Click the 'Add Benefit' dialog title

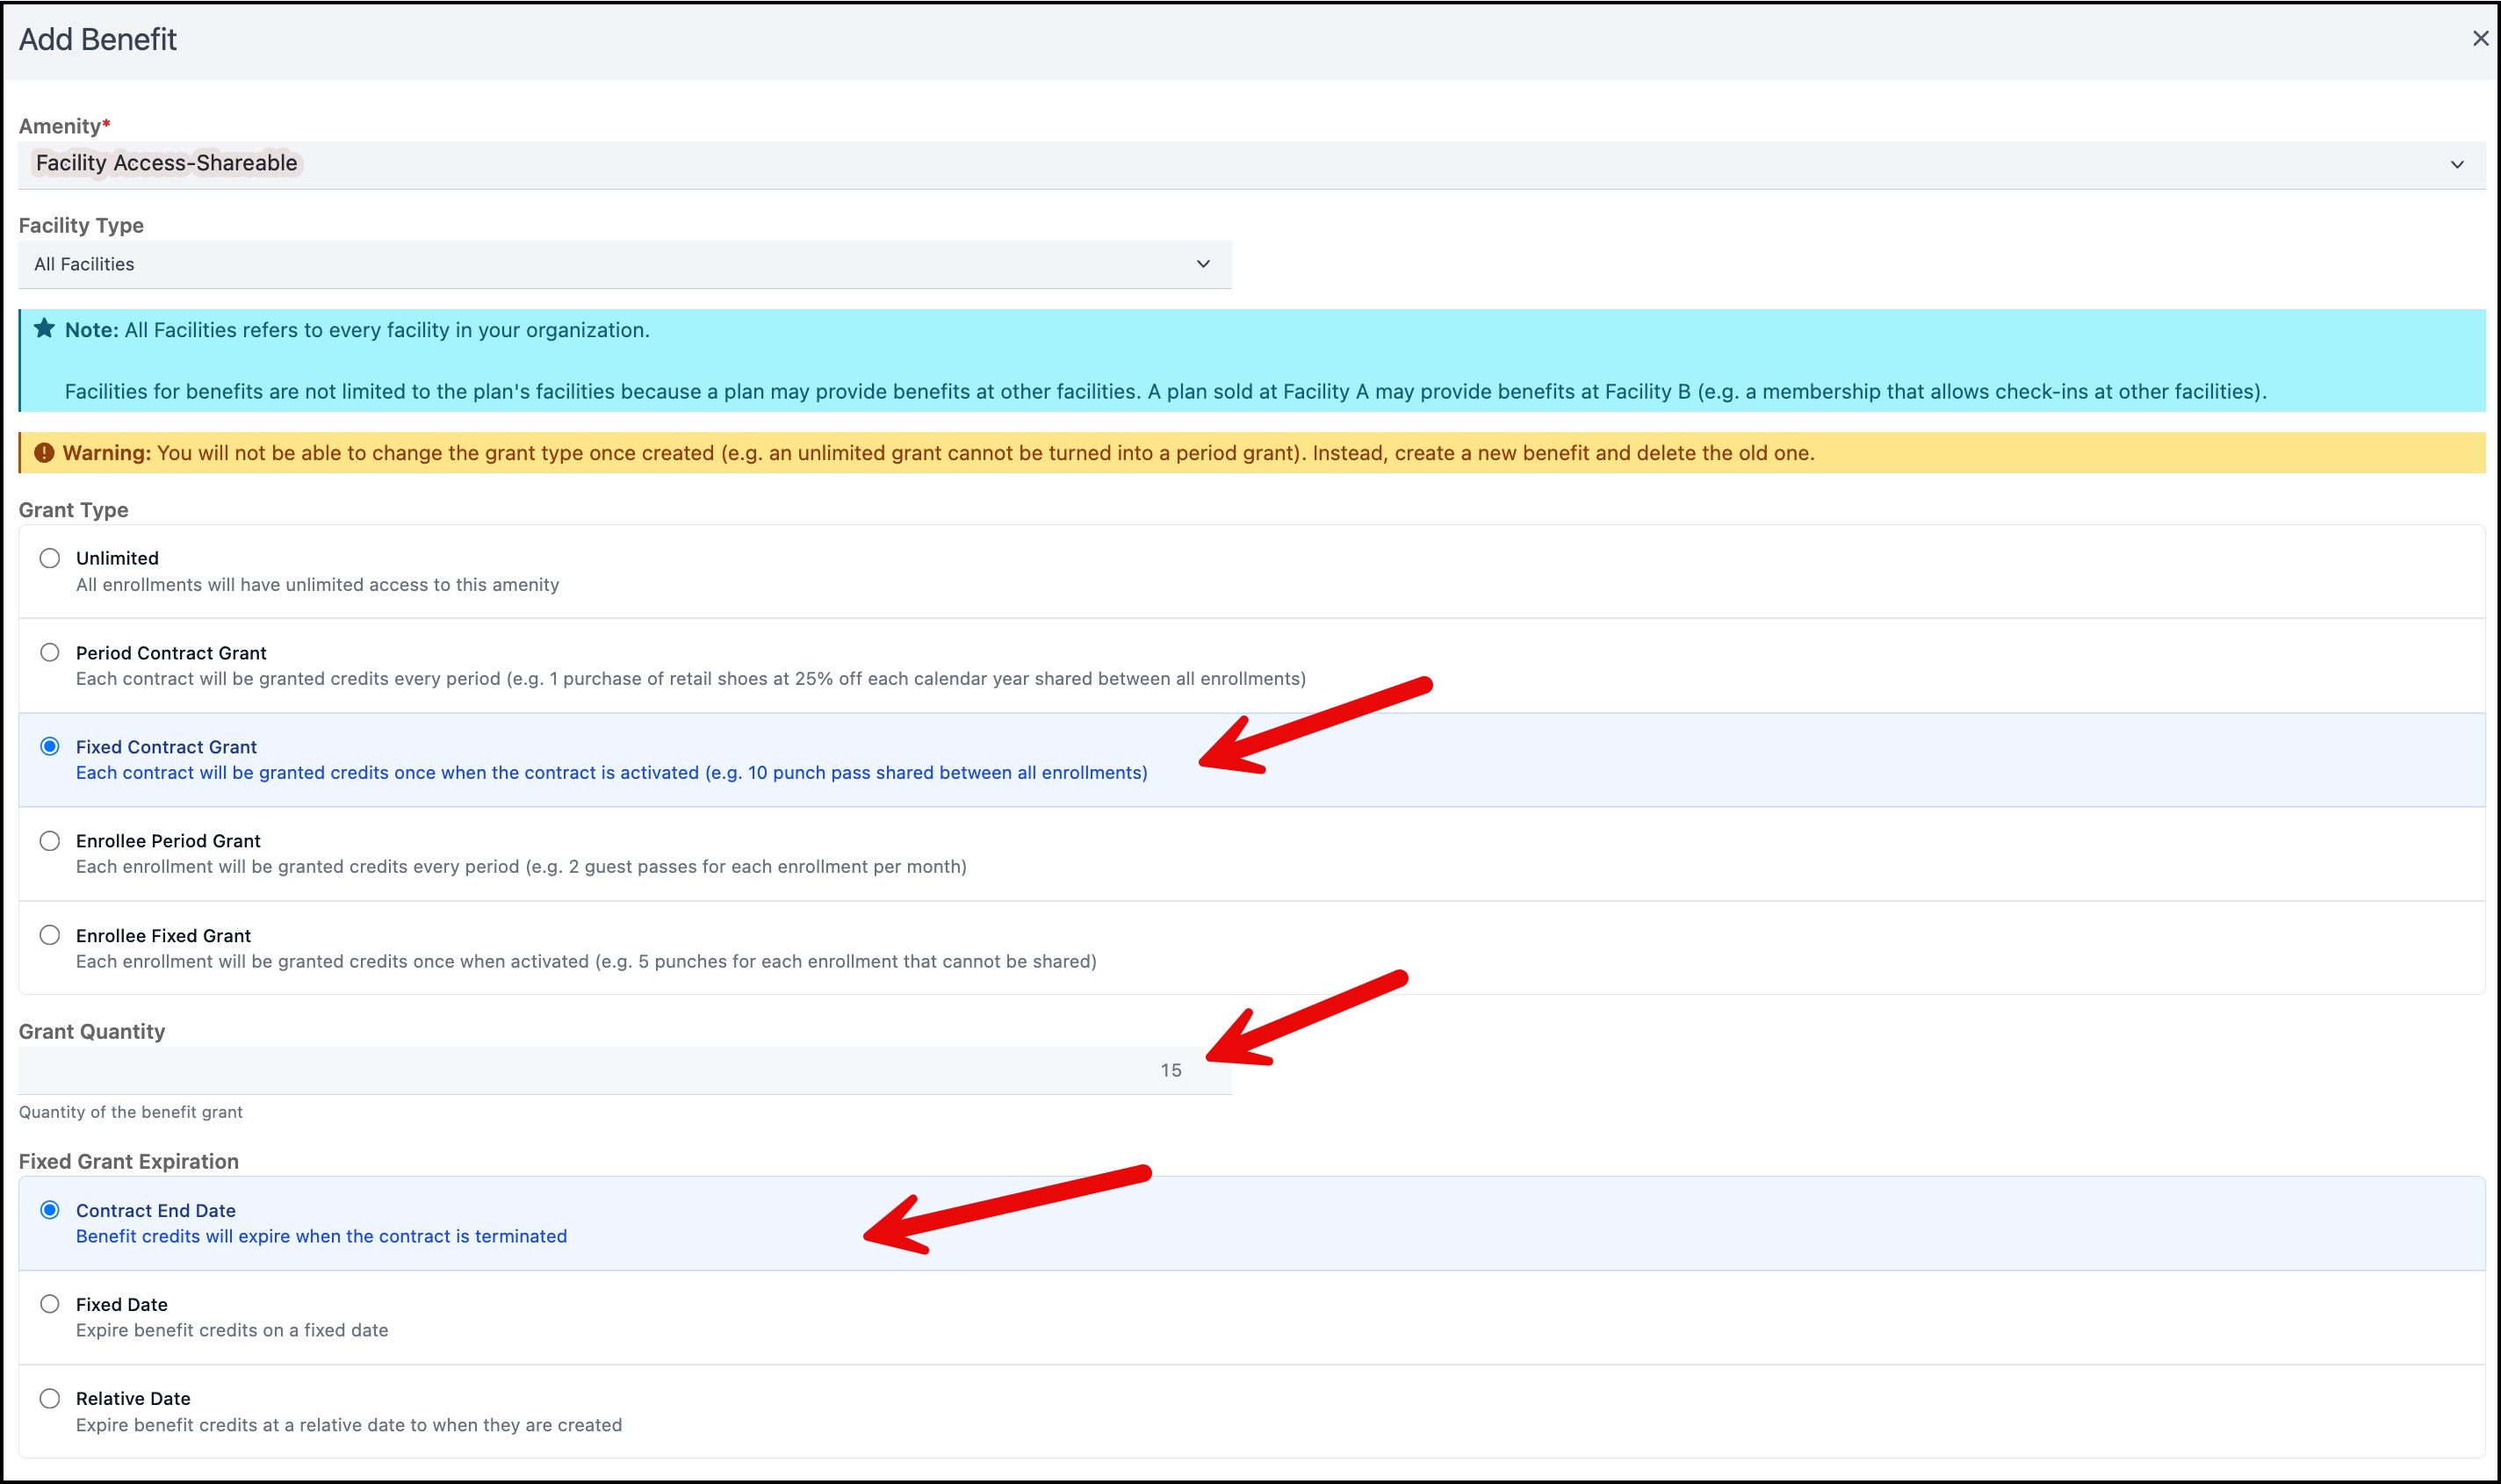point(98,39)
